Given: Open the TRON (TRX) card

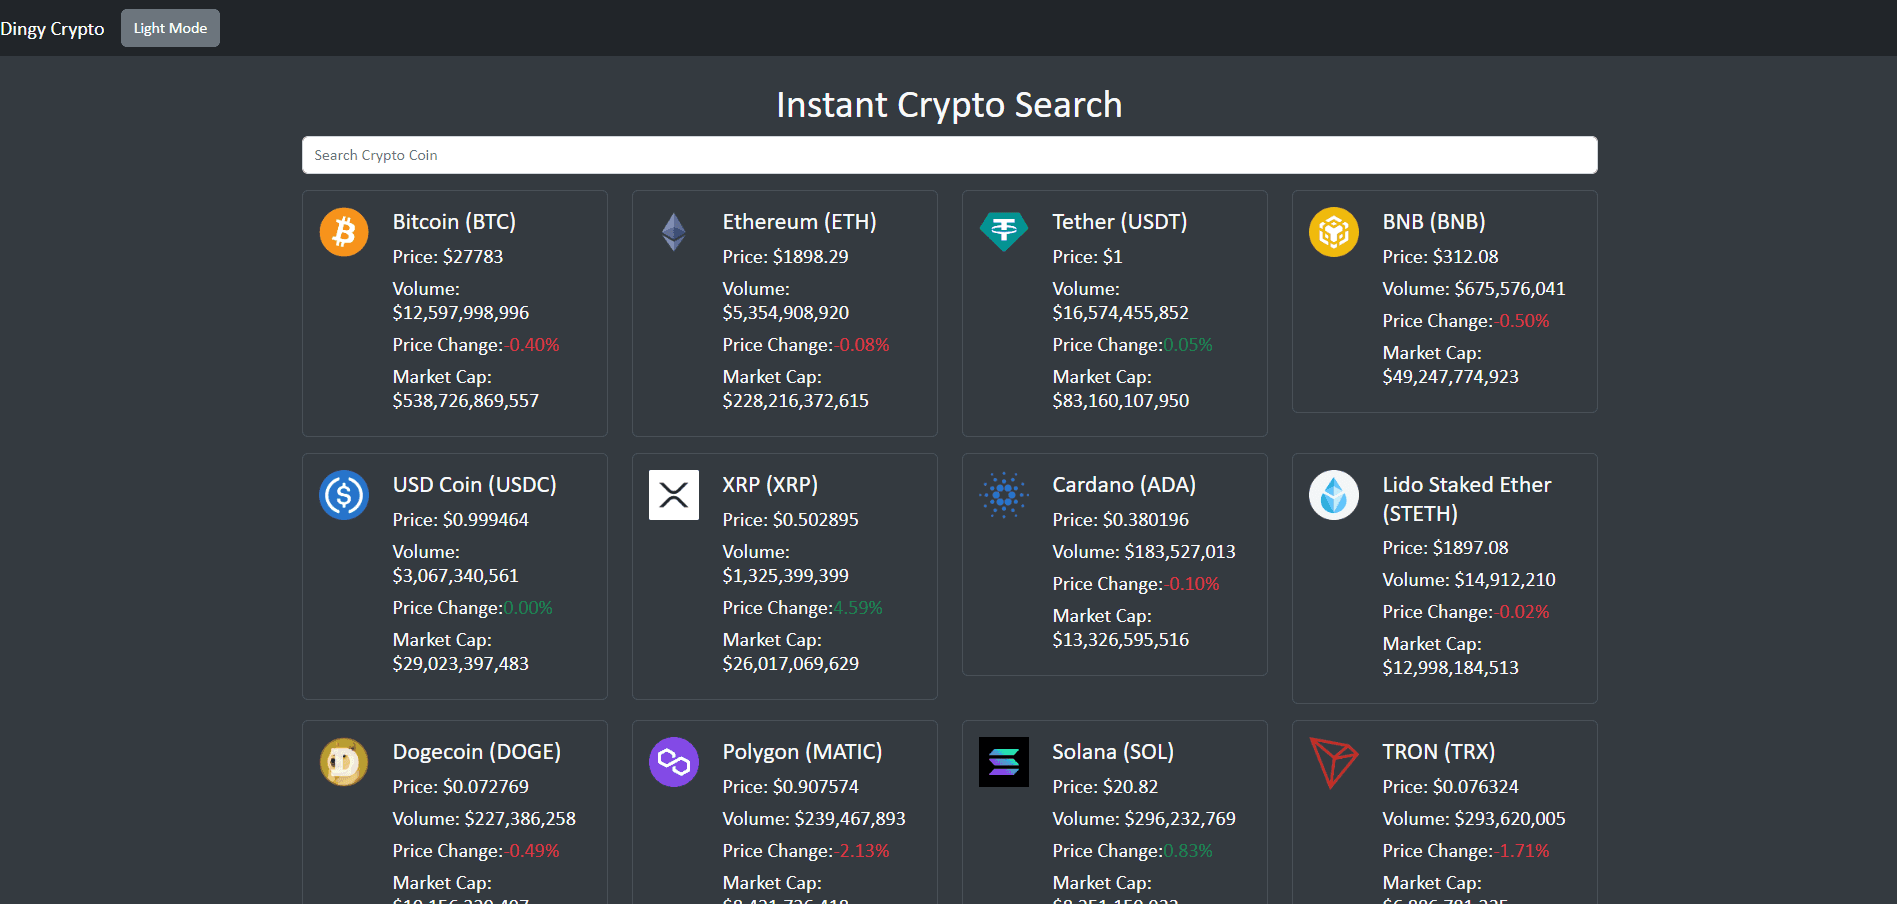Looking at the screenshot, I should 1444,811.
